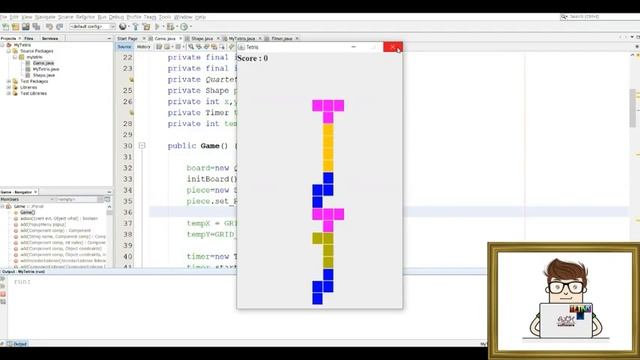The width and height of the screenshot is (640, 360).
Task: Select Shape.java in the Projects tree
Action: 44,76
